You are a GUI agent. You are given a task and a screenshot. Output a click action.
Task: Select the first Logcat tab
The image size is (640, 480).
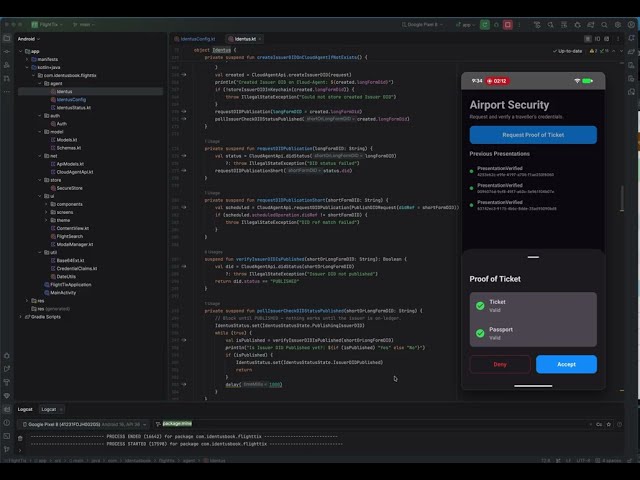point(25,409)
